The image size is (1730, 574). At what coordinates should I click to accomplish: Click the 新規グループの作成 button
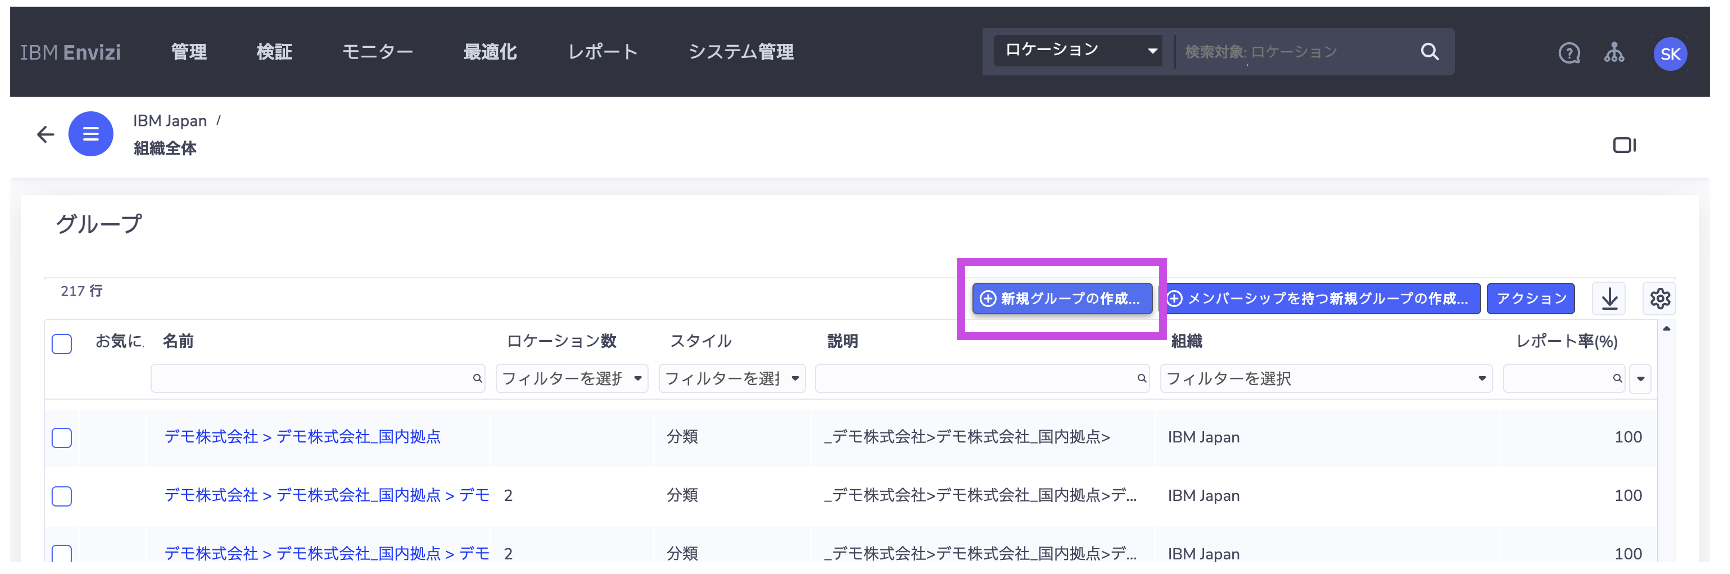click(1062, 298)
